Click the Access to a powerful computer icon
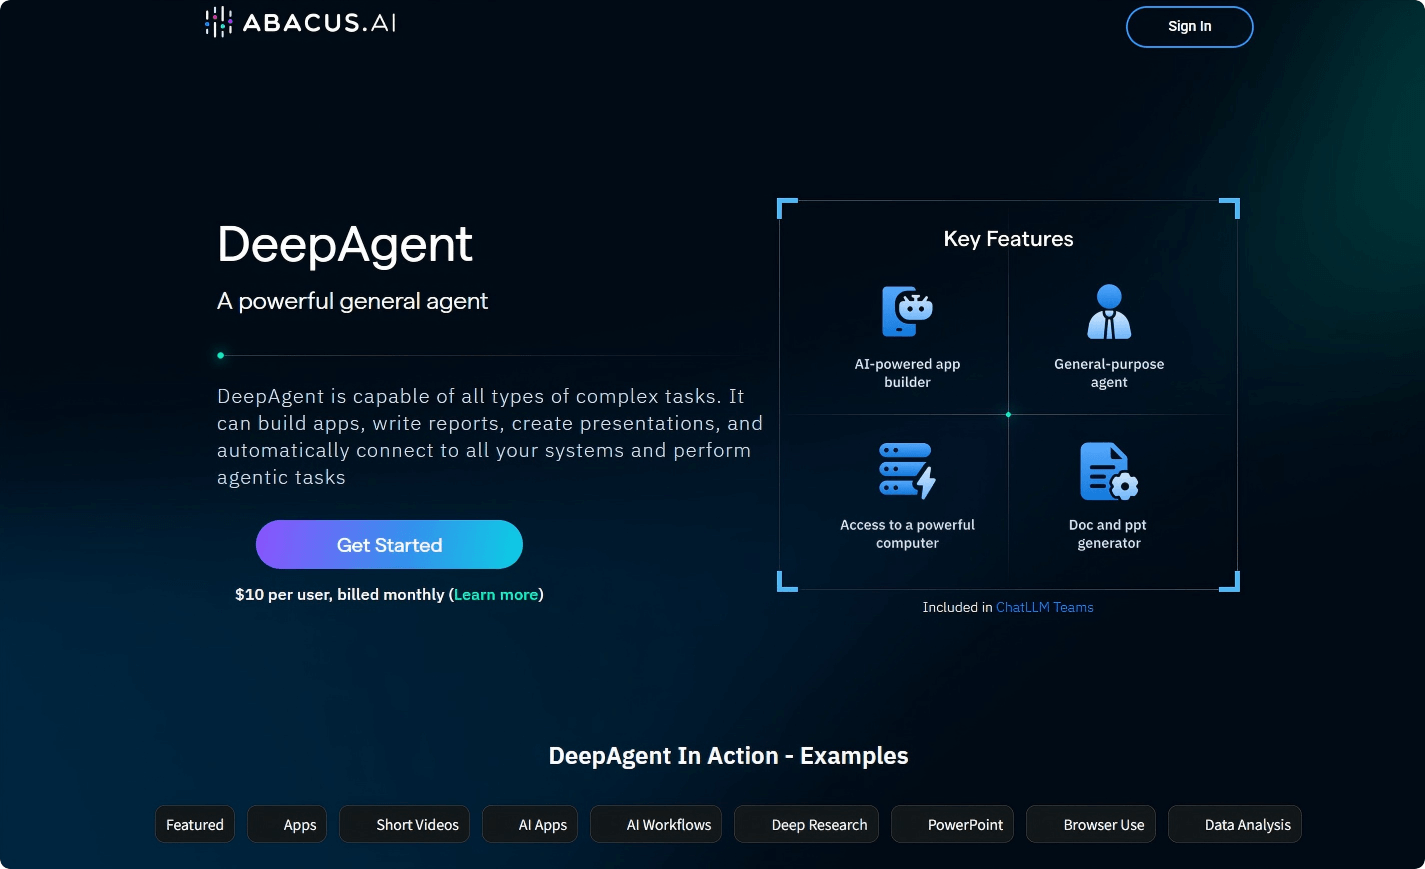 905,470
